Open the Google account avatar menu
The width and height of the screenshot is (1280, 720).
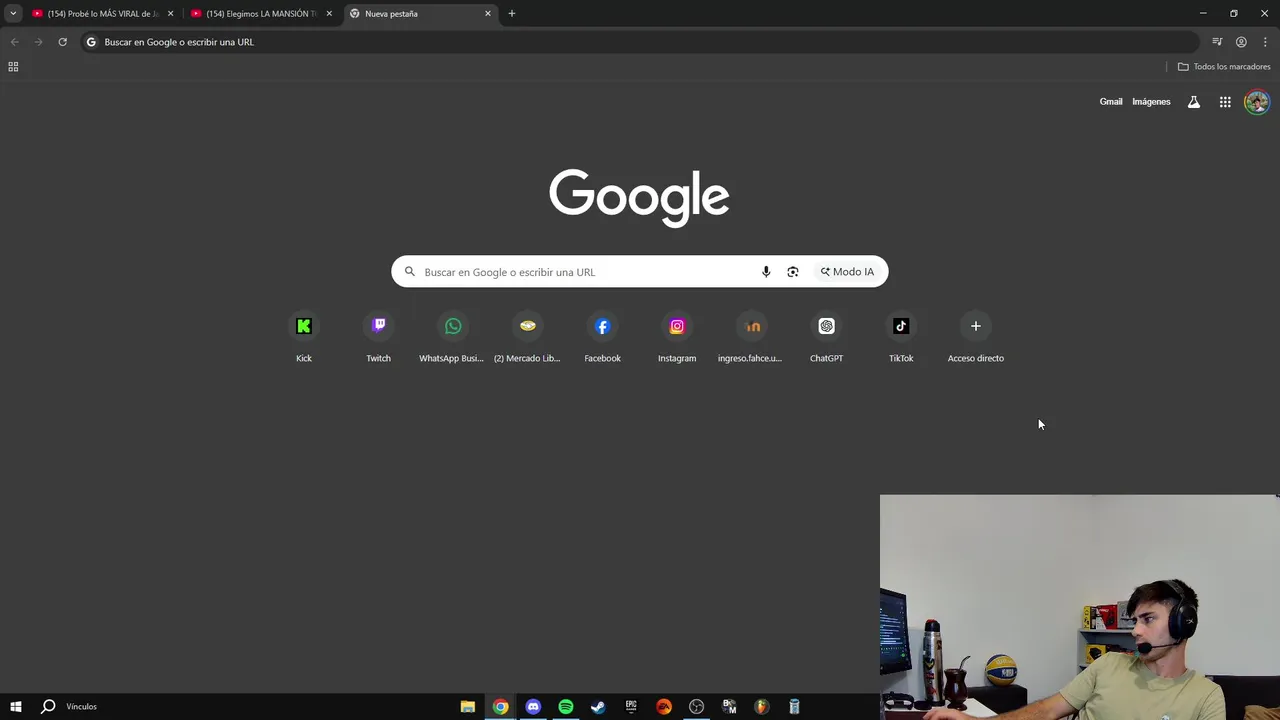tap(1257, 102)
